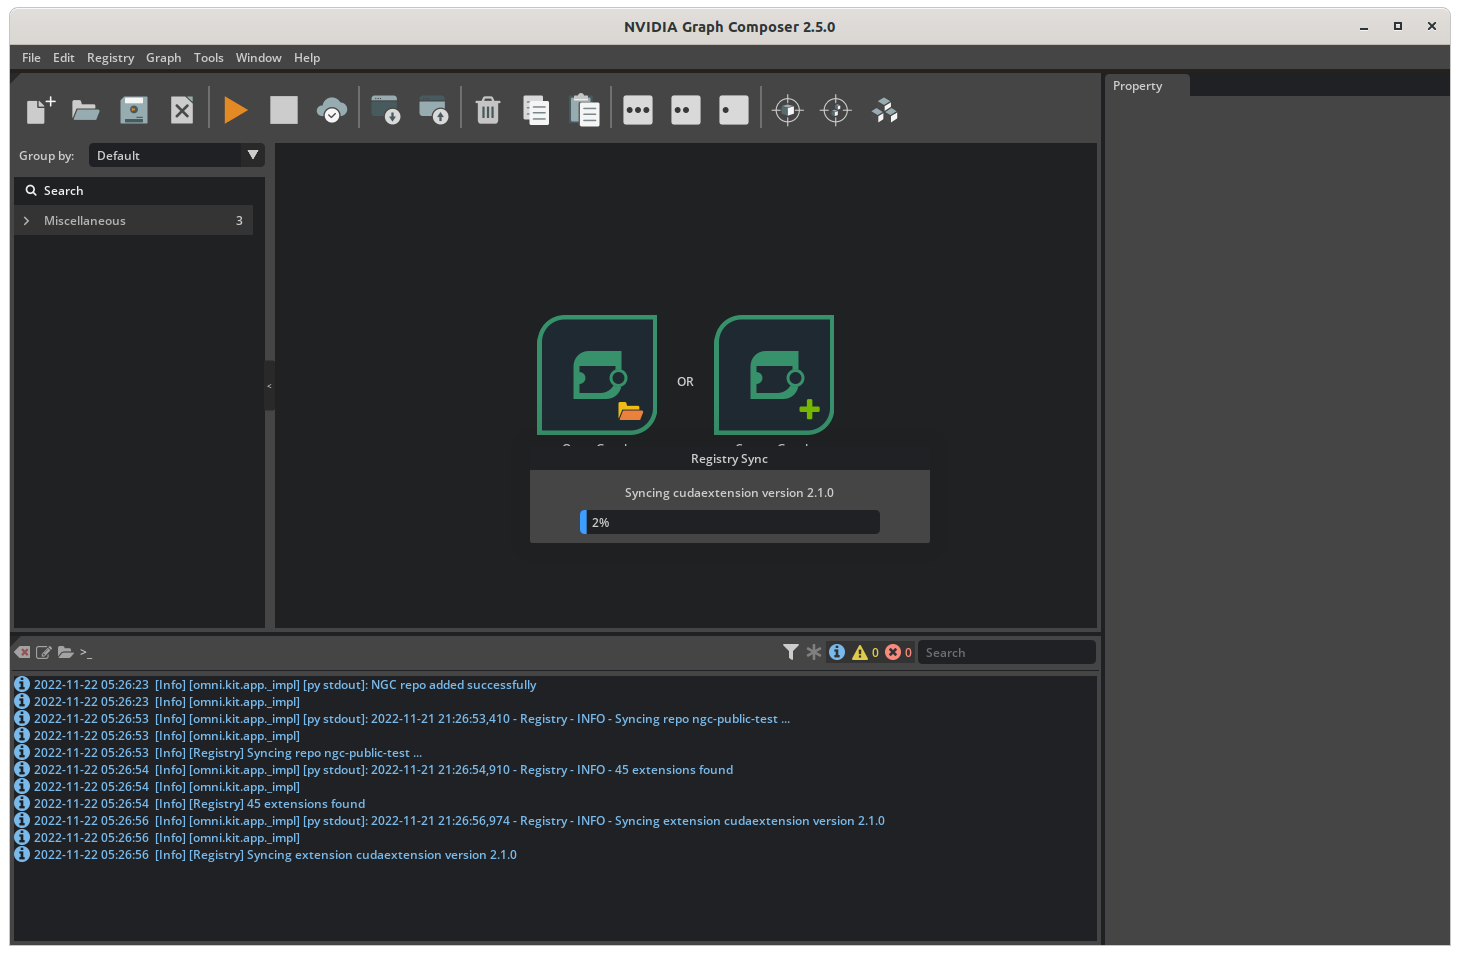The height and width of the screenshot is (955, 1460).
Task: Open the Help menu
Action: tap(307, 58)
